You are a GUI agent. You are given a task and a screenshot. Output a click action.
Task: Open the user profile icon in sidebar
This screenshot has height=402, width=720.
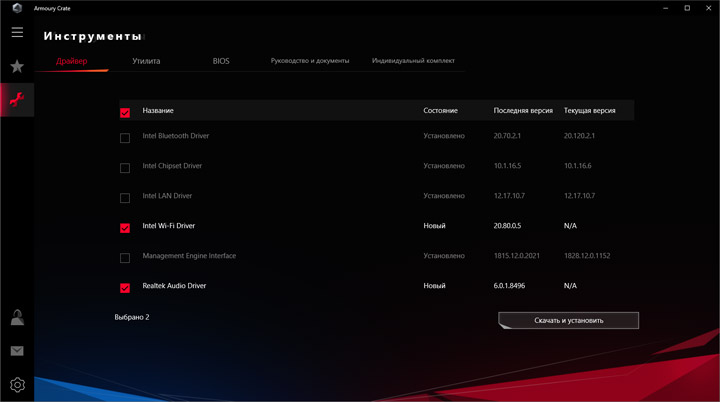coord(17,317)
